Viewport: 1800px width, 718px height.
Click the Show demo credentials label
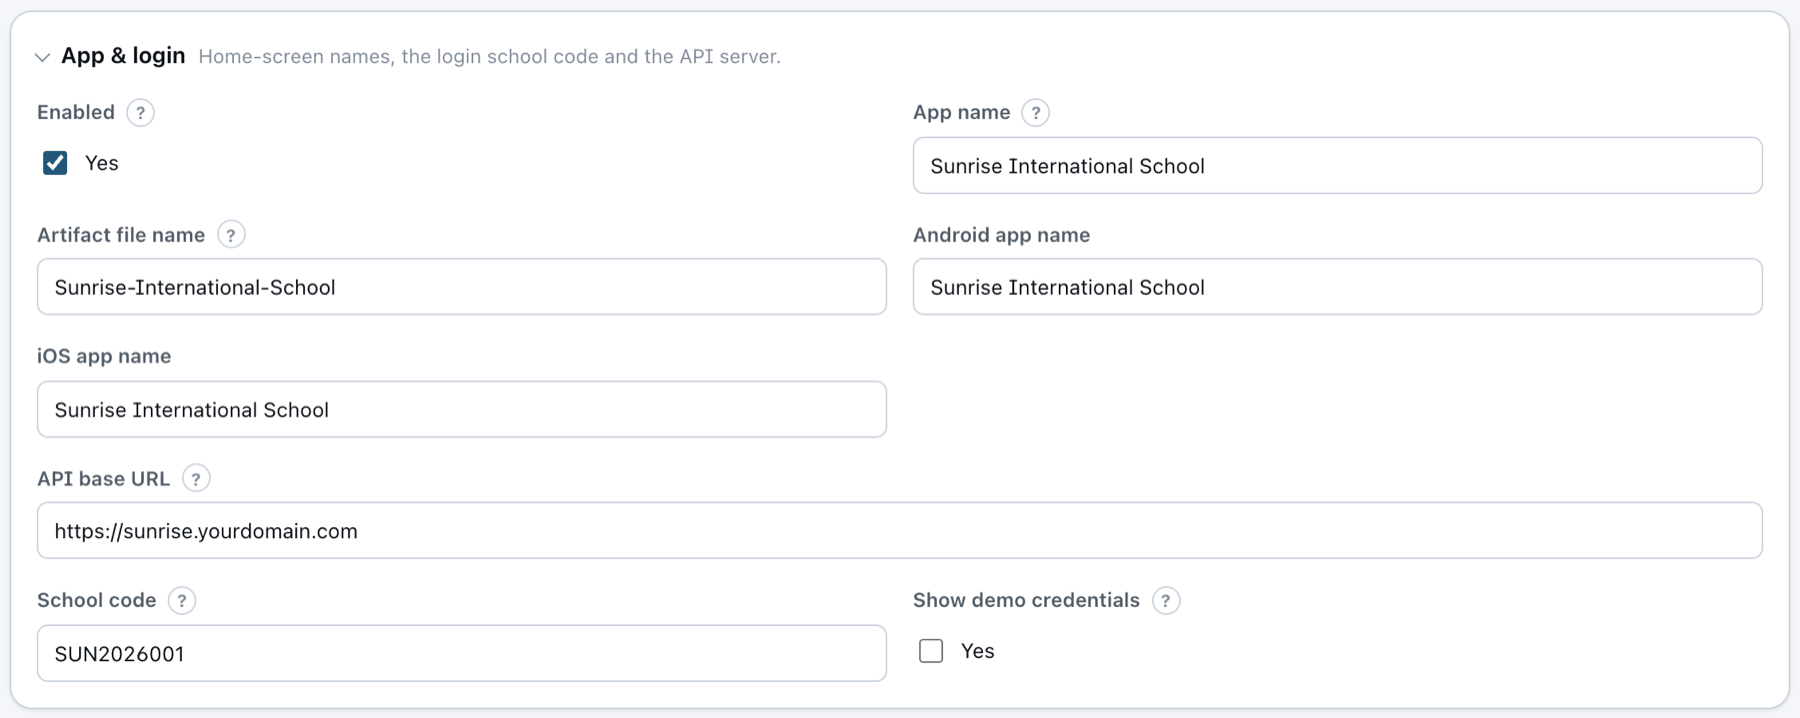pyautogui.click(x=1026, y=600)
